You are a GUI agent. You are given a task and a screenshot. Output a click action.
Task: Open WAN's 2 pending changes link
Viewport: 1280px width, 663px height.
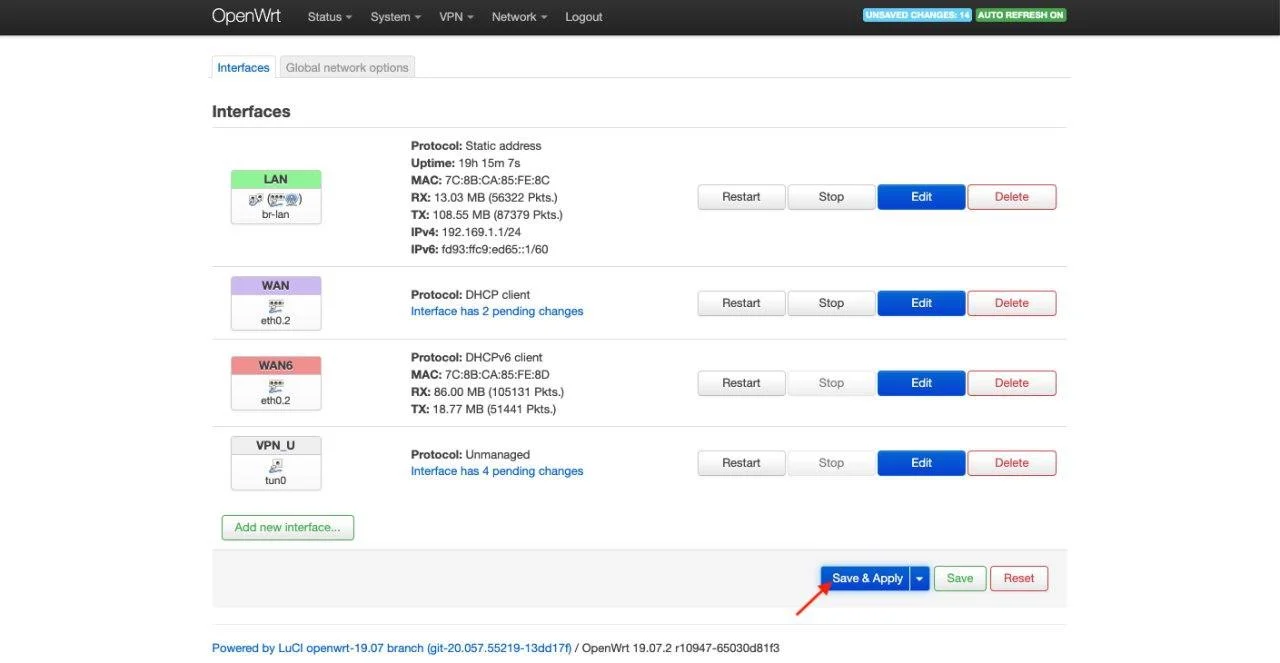pyautogui.click(x=496, y=311)
